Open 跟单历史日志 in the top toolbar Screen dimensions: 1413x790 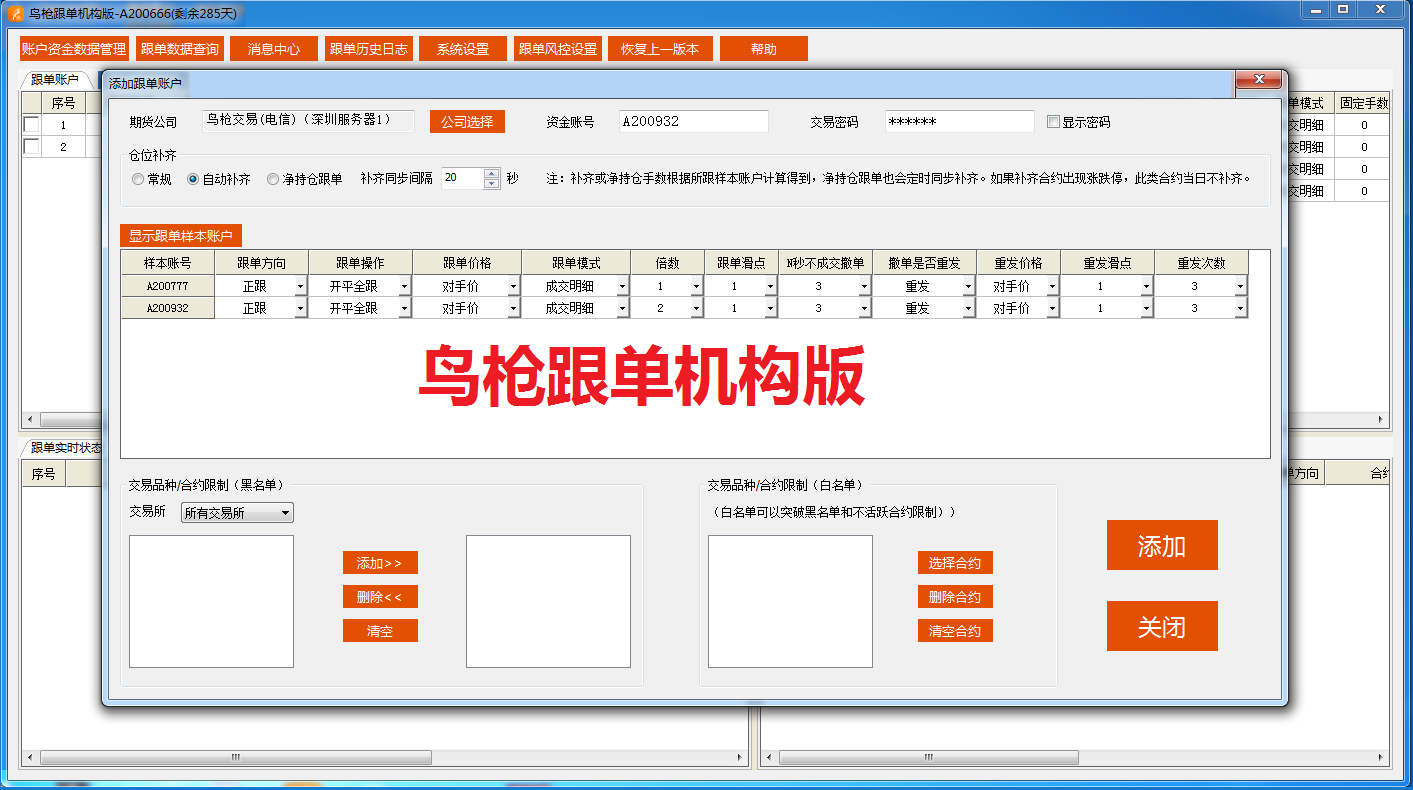tap(369, 49)
